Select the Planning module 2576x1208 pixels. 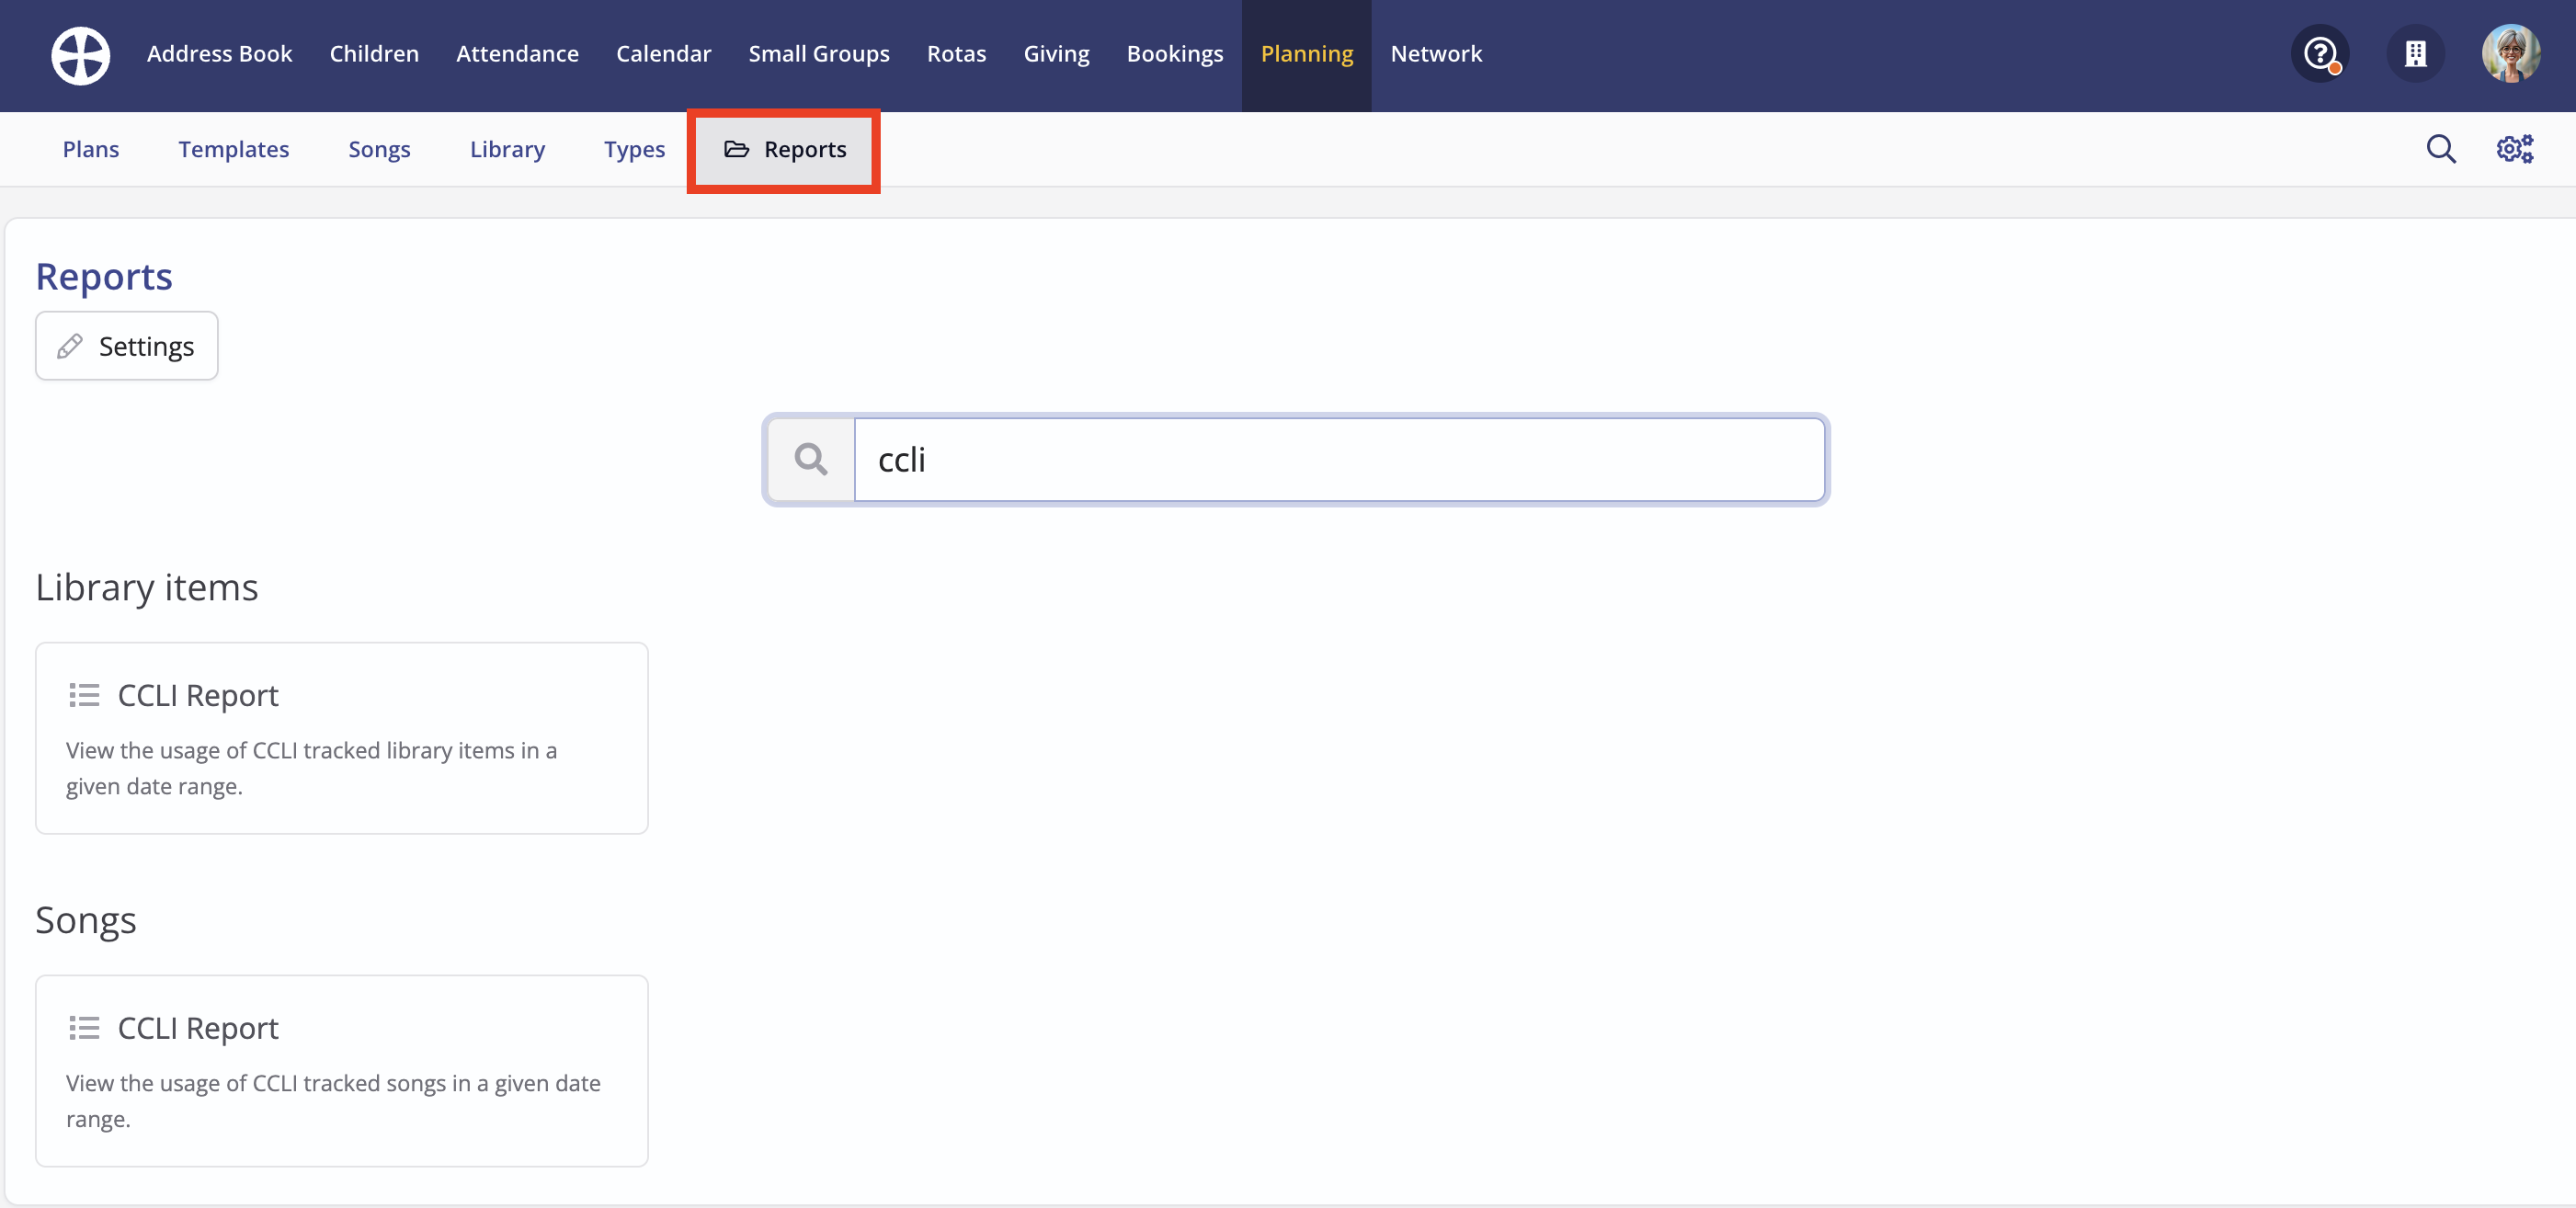click(x=1307, y=54)
